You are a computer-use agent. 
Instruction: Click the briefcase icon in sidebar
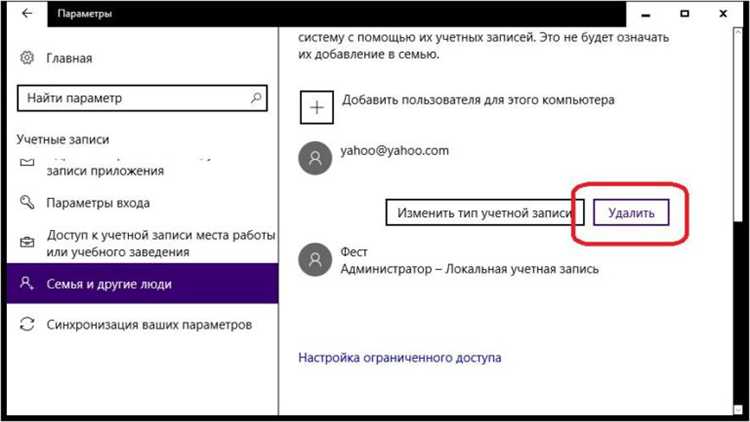[x=27, y=242]
